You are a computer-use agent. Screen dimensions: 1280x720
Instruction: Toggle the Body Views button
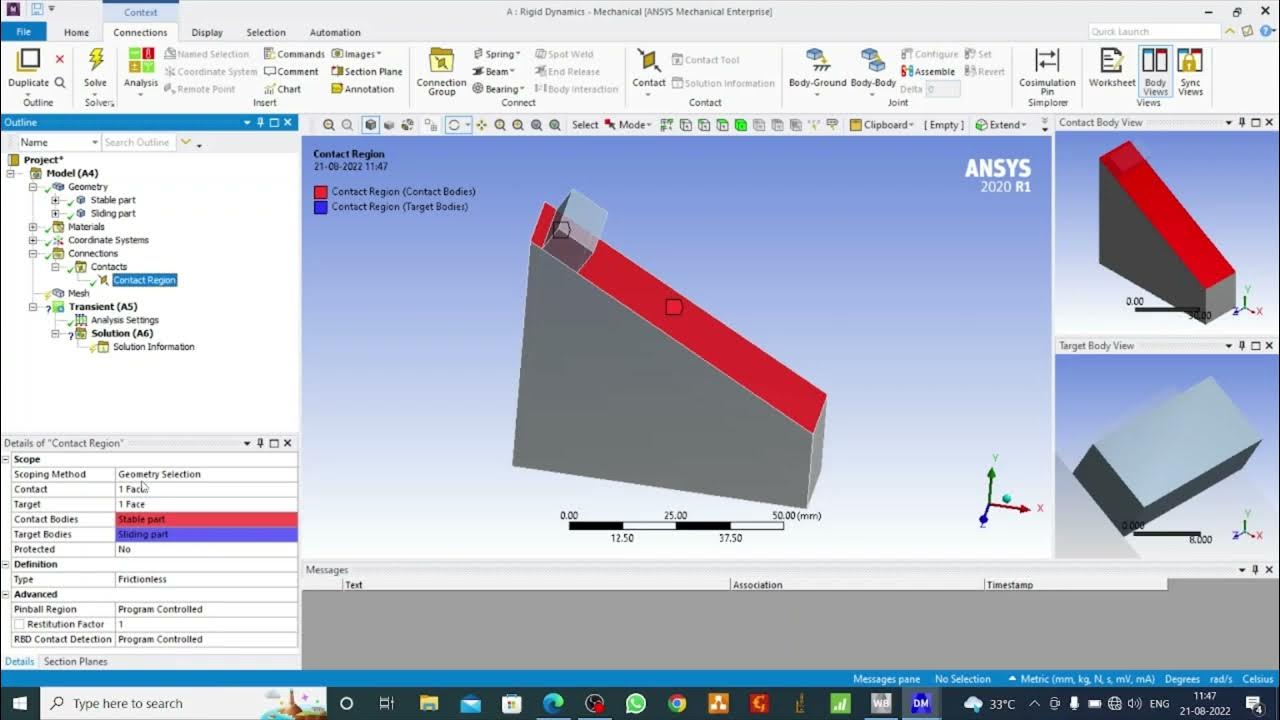click(1155, 71)
